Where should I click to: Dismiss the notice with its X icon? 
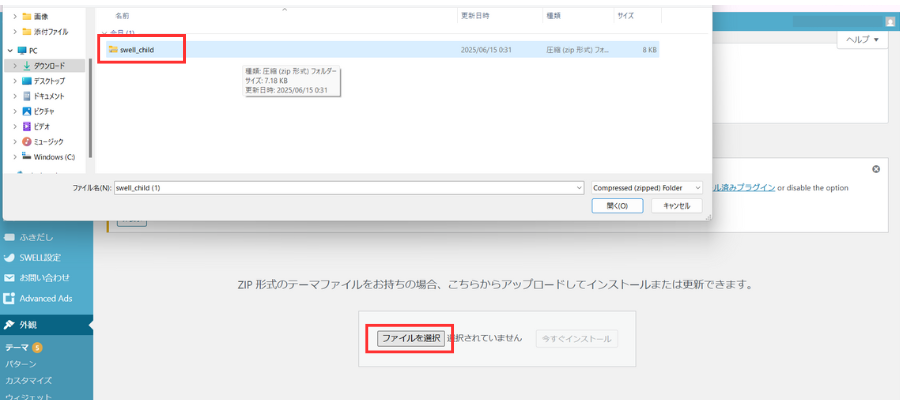tap(876, 169)
